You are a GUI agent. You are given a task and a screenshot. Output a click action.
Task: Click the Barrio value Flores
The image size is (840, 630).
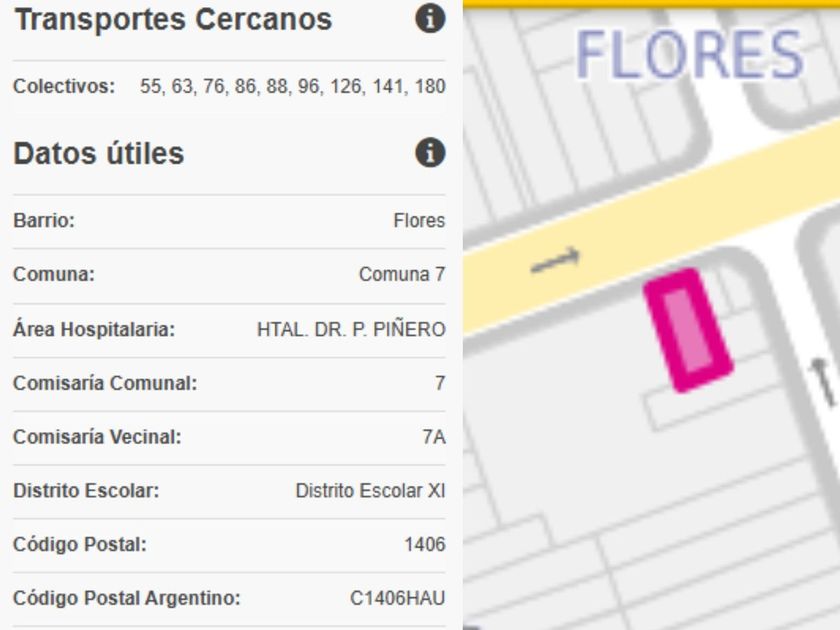[419, 221]
